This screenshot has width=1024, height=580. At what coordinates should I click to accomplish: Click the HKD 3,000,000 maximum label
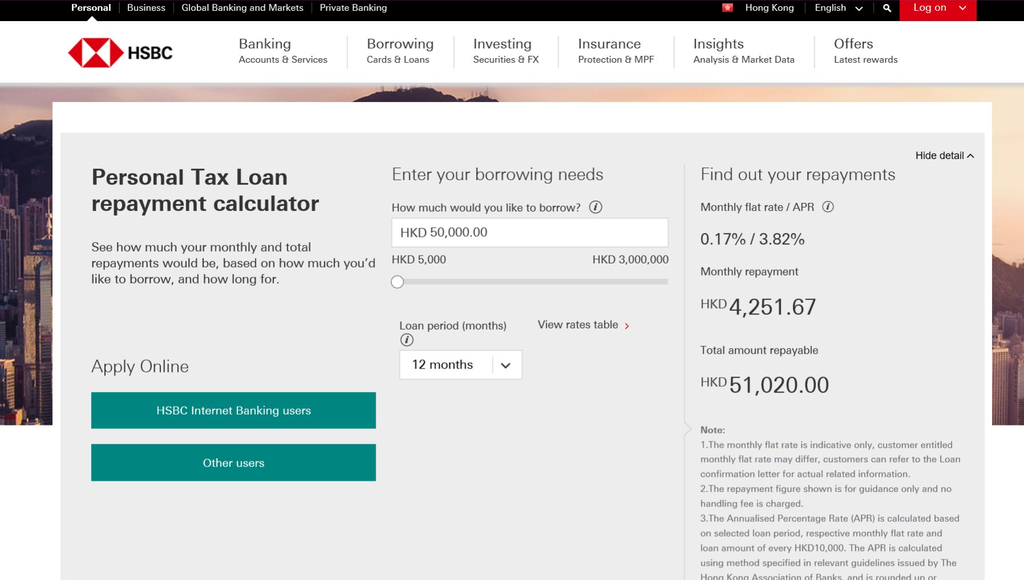pos(630,259)
